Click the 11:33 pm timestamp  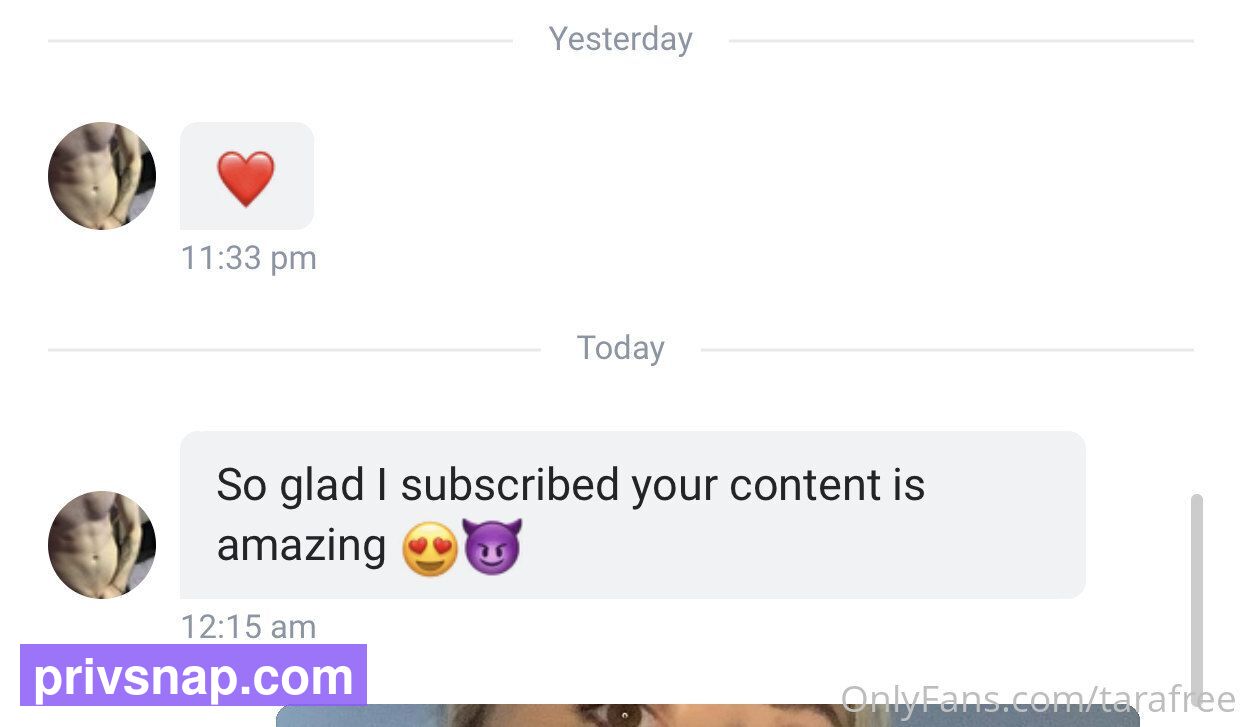249,258
